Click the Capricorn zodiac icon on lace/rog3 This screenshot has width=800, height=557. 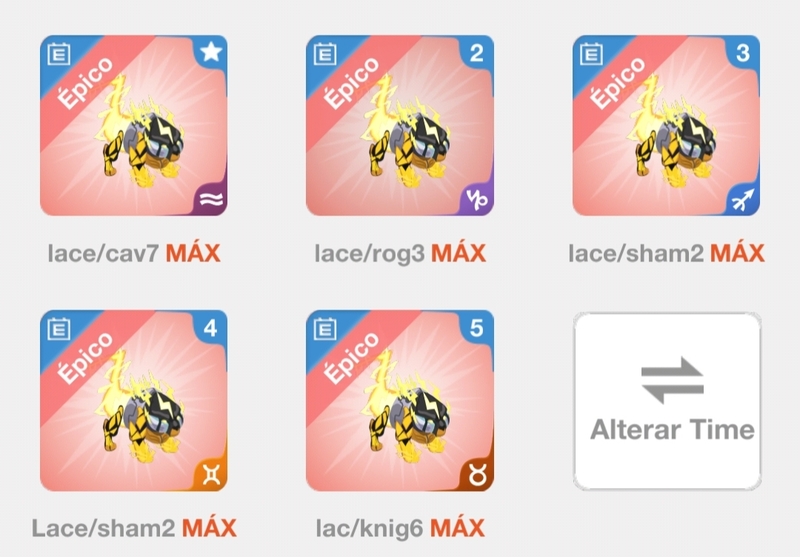477,199
